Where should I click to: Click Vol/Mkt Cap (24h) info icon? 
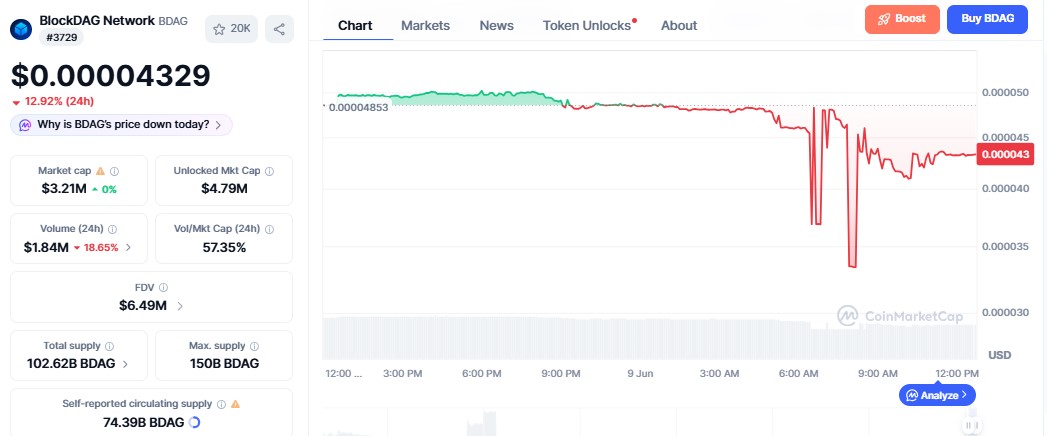tap(269, 229)
